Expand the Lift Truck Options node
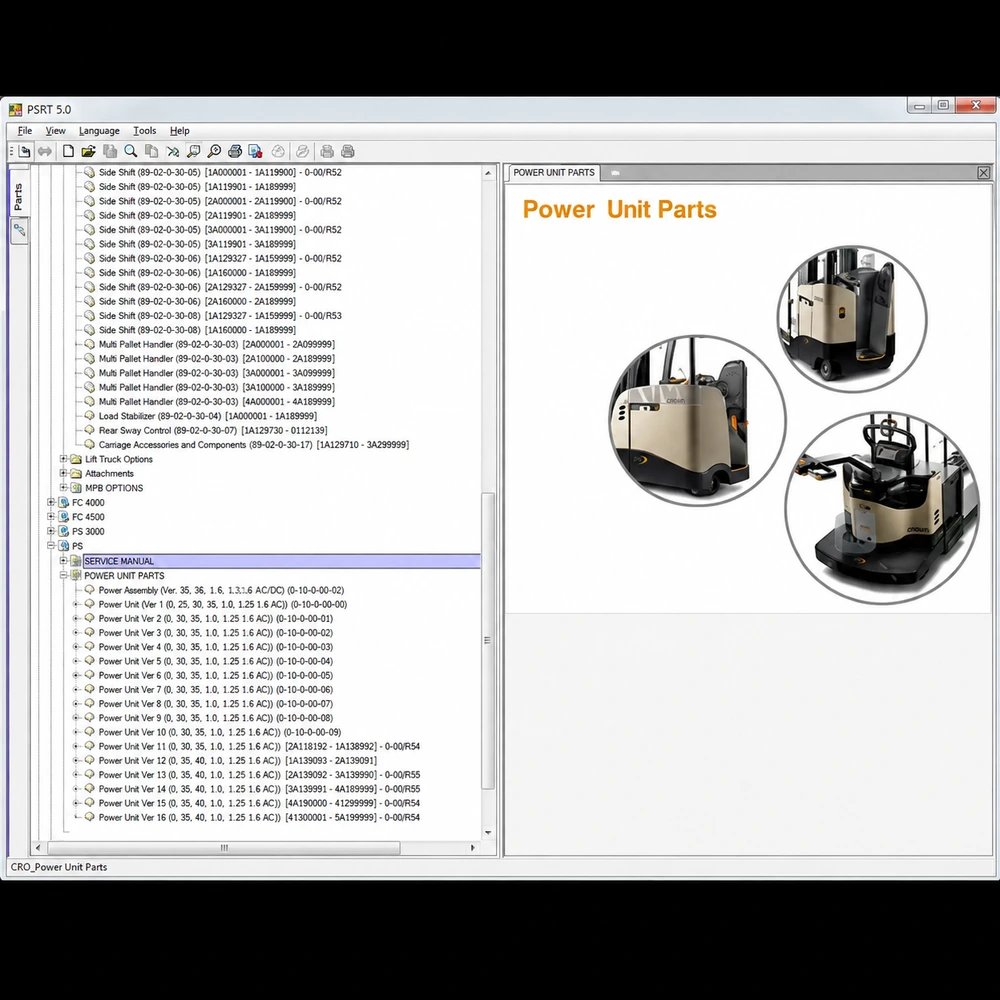The width and height of the screenshot is (1000, 1000). 63,459
